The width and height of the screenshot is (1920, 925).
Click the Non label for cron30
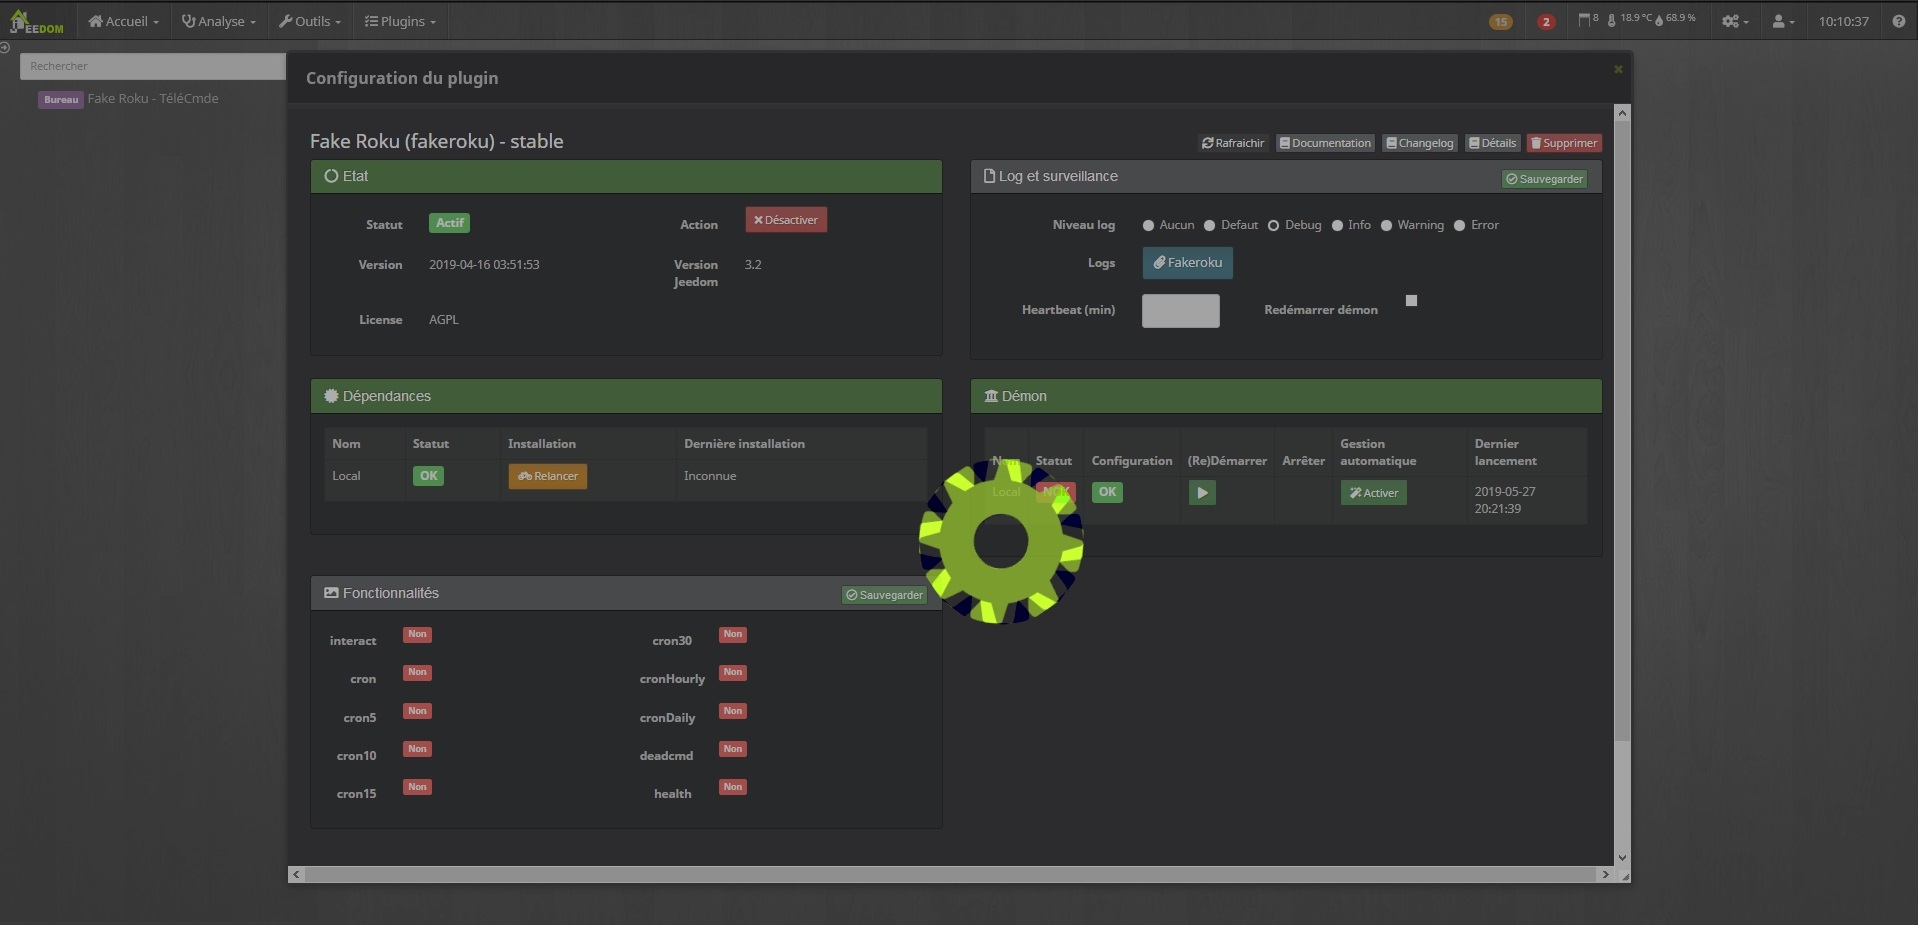(733, 634)
